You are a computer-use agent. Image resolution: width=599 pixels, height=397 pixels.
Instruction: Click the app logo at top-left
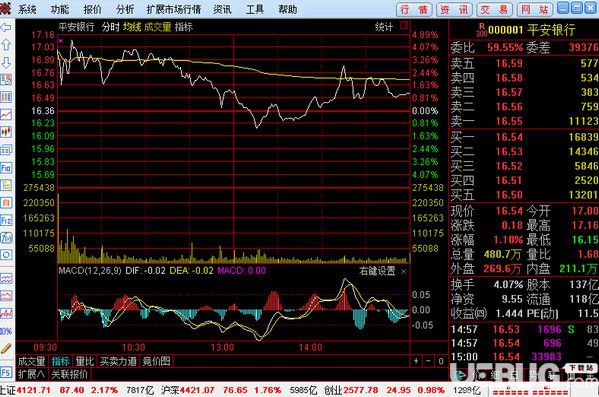tap(5, 8)
